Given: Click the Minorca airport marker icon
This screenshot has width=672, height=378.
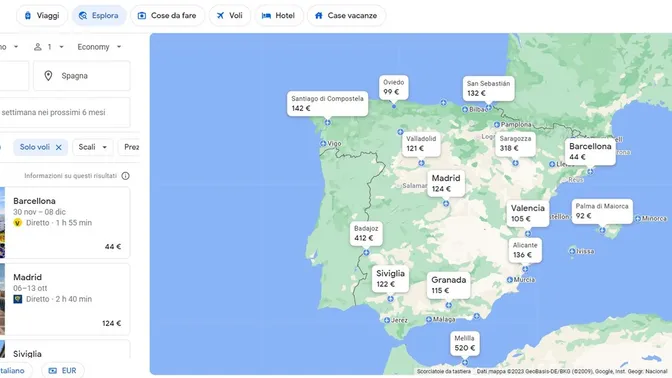Looking at the screenshot, I should click(x=638, y=219).
